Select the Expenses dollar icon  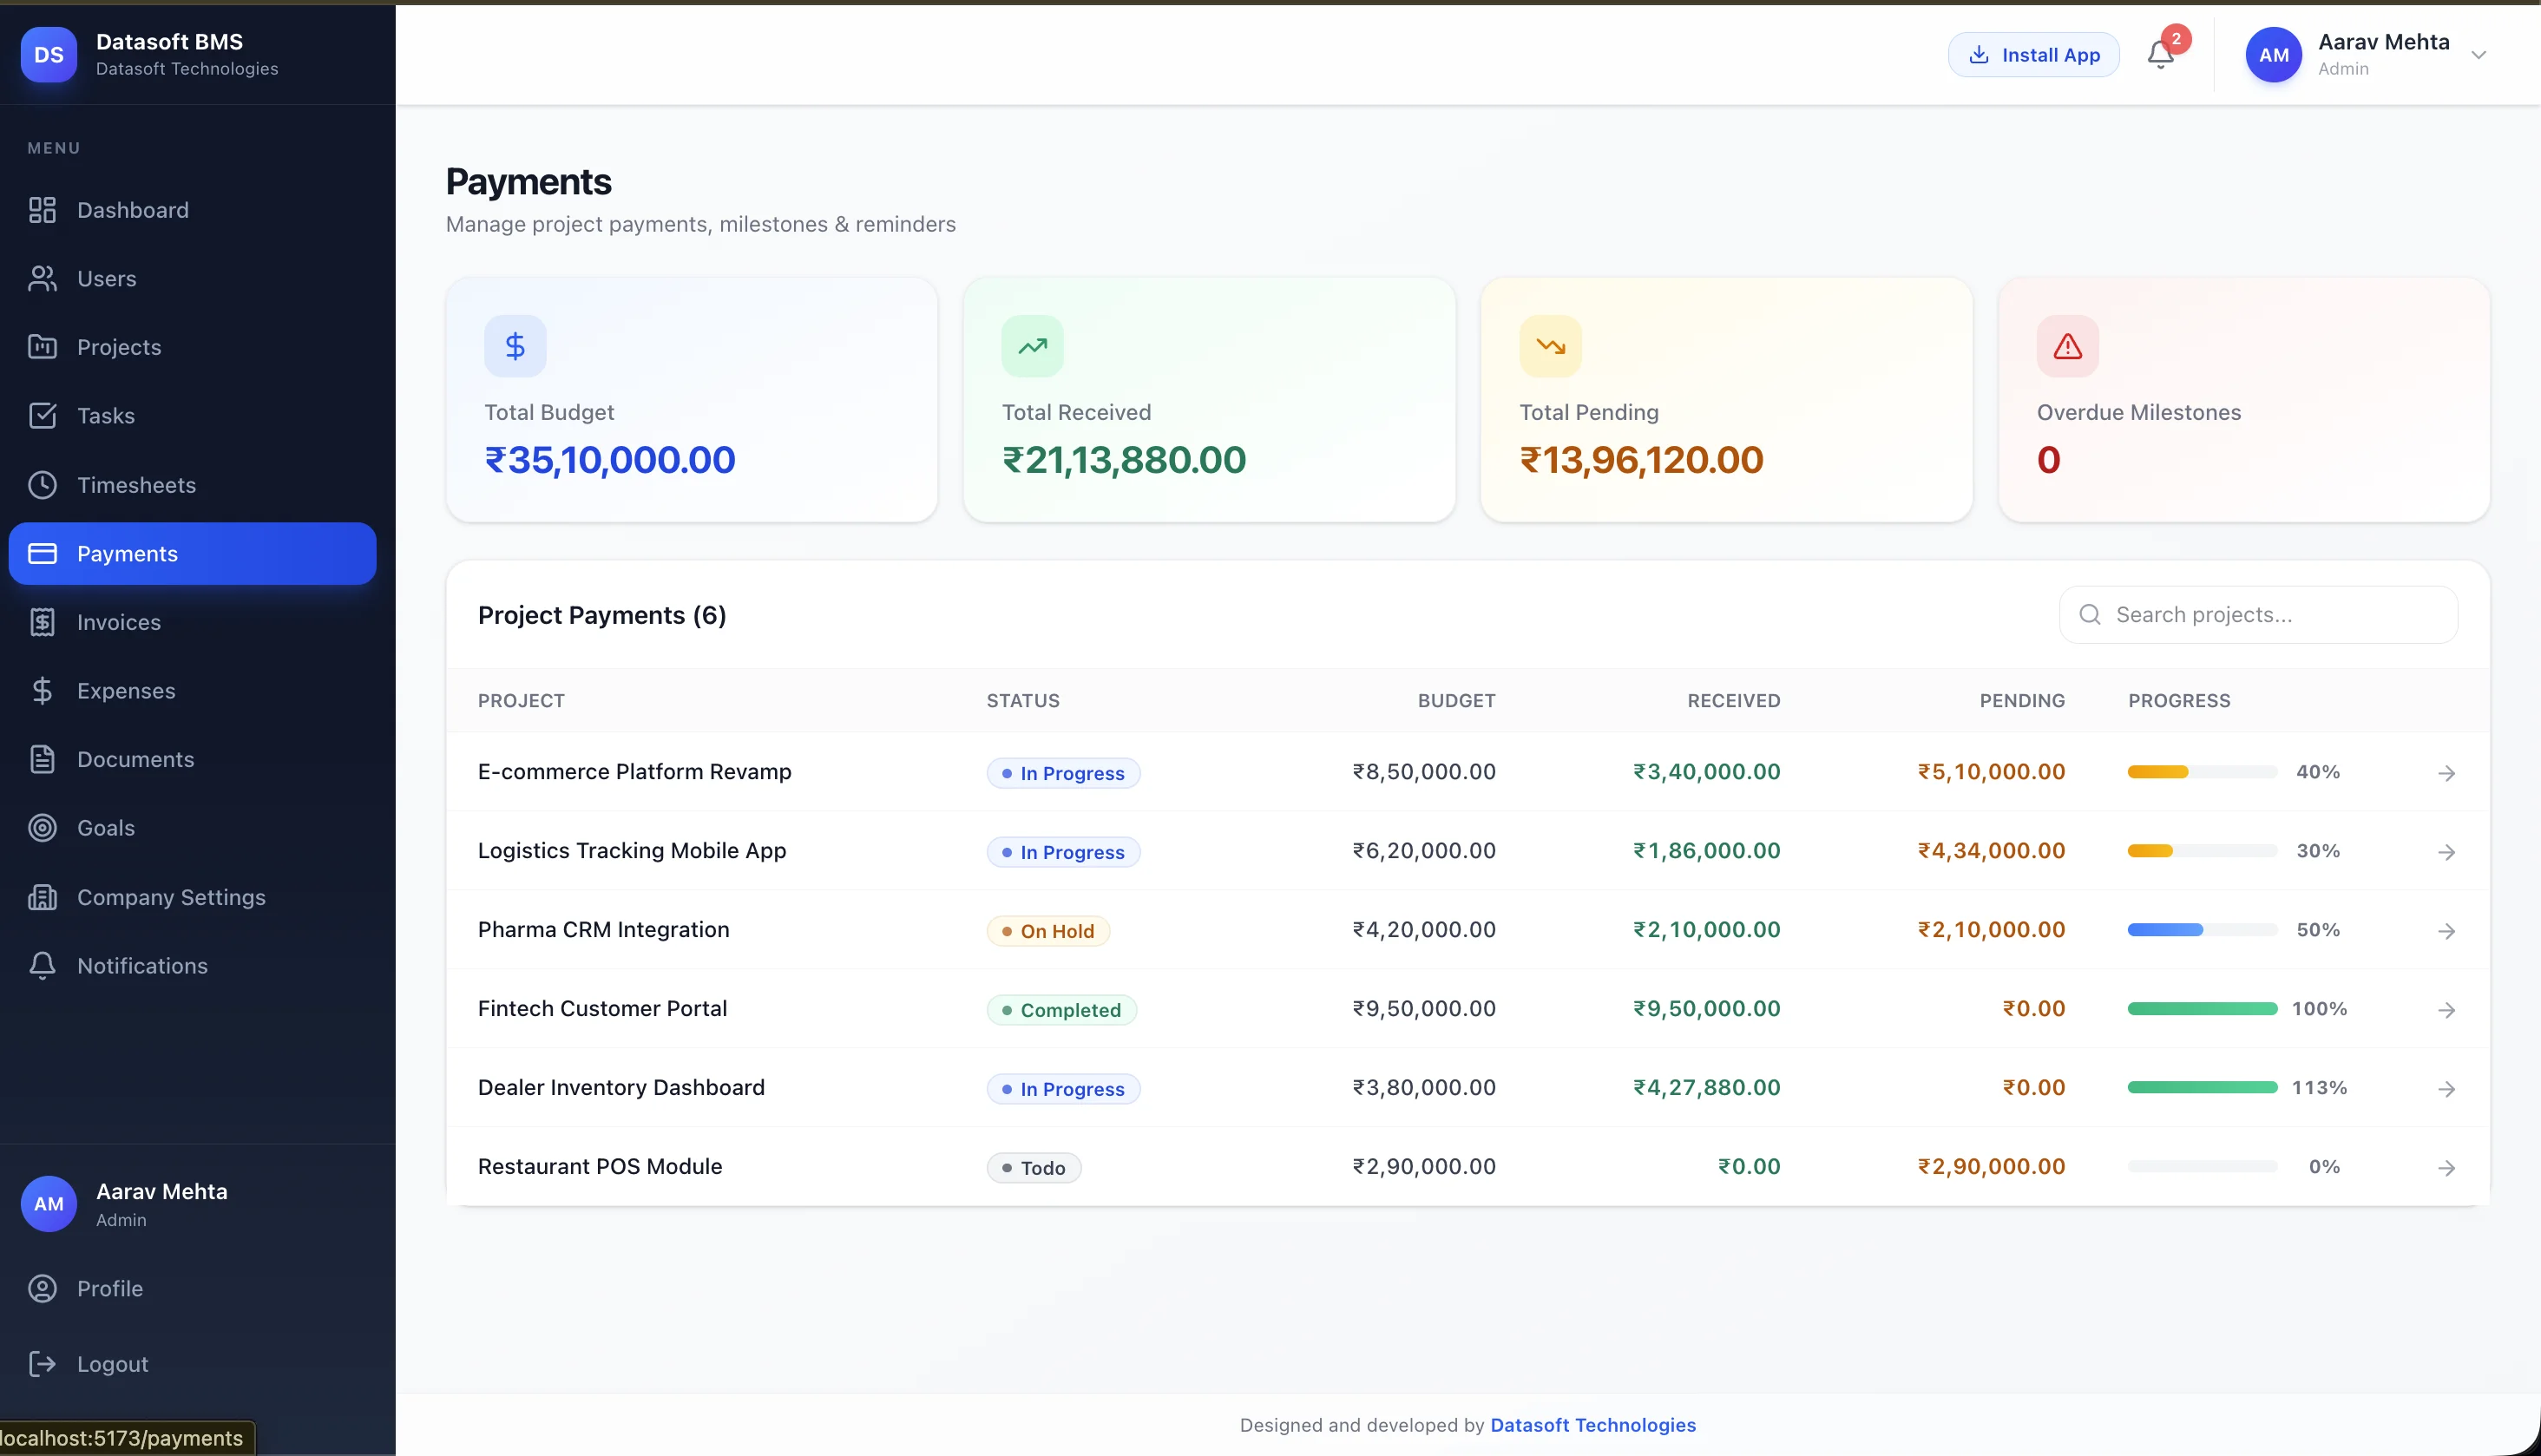(42, 690)
